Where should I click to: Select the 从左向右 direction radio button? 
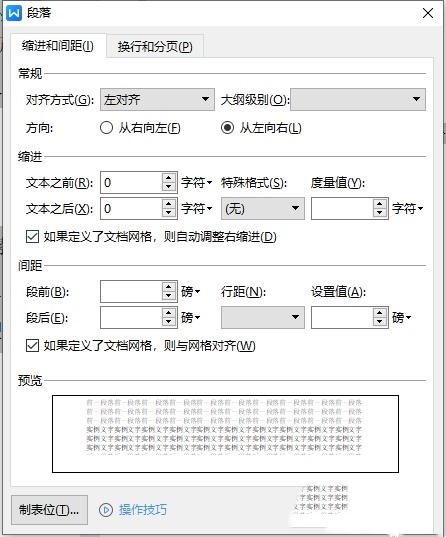(x=227, y=128)
